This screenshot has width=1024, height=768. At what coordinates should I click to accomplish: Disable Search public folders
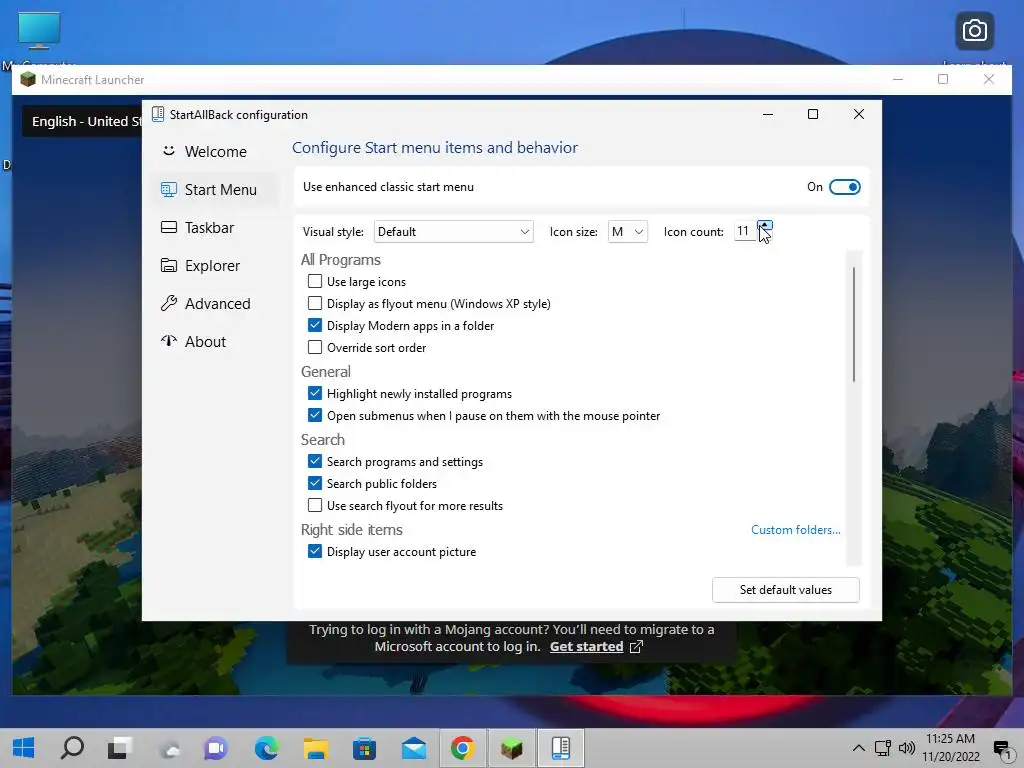(315, 483)
